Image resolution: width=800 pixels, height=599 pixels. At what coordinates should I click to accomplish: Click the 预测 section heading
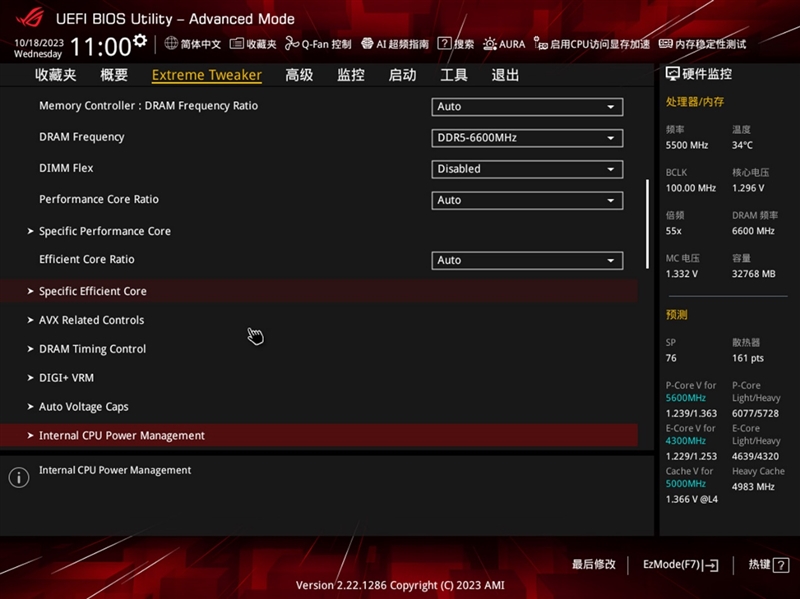[x=677, y=315]
